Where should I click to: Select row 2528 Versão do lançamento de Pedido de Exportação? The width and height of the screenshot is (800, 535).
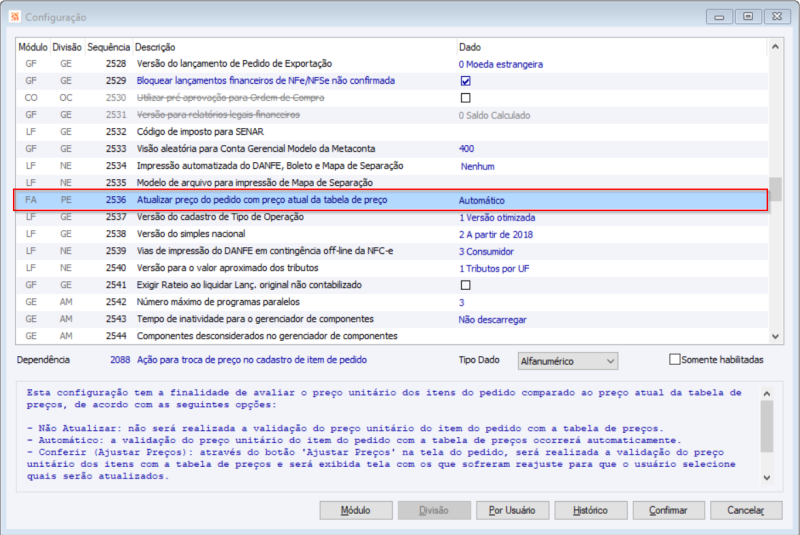[391, 64]
